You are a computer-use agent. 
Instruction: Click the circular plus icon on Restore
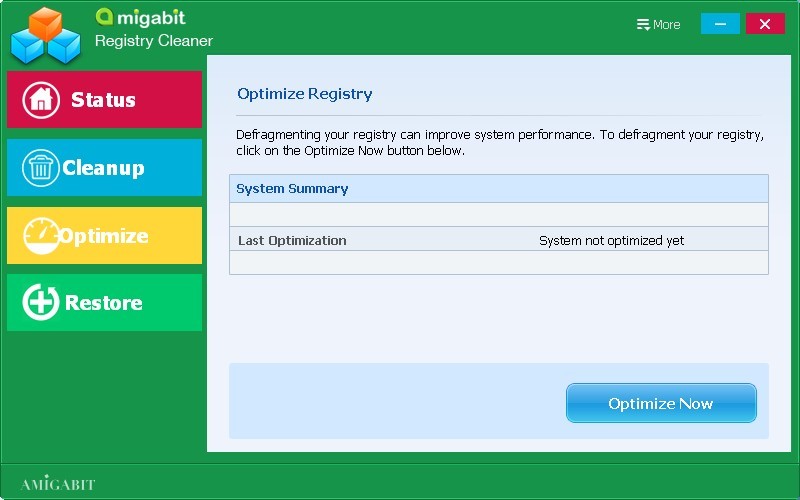tap(40, 303)
